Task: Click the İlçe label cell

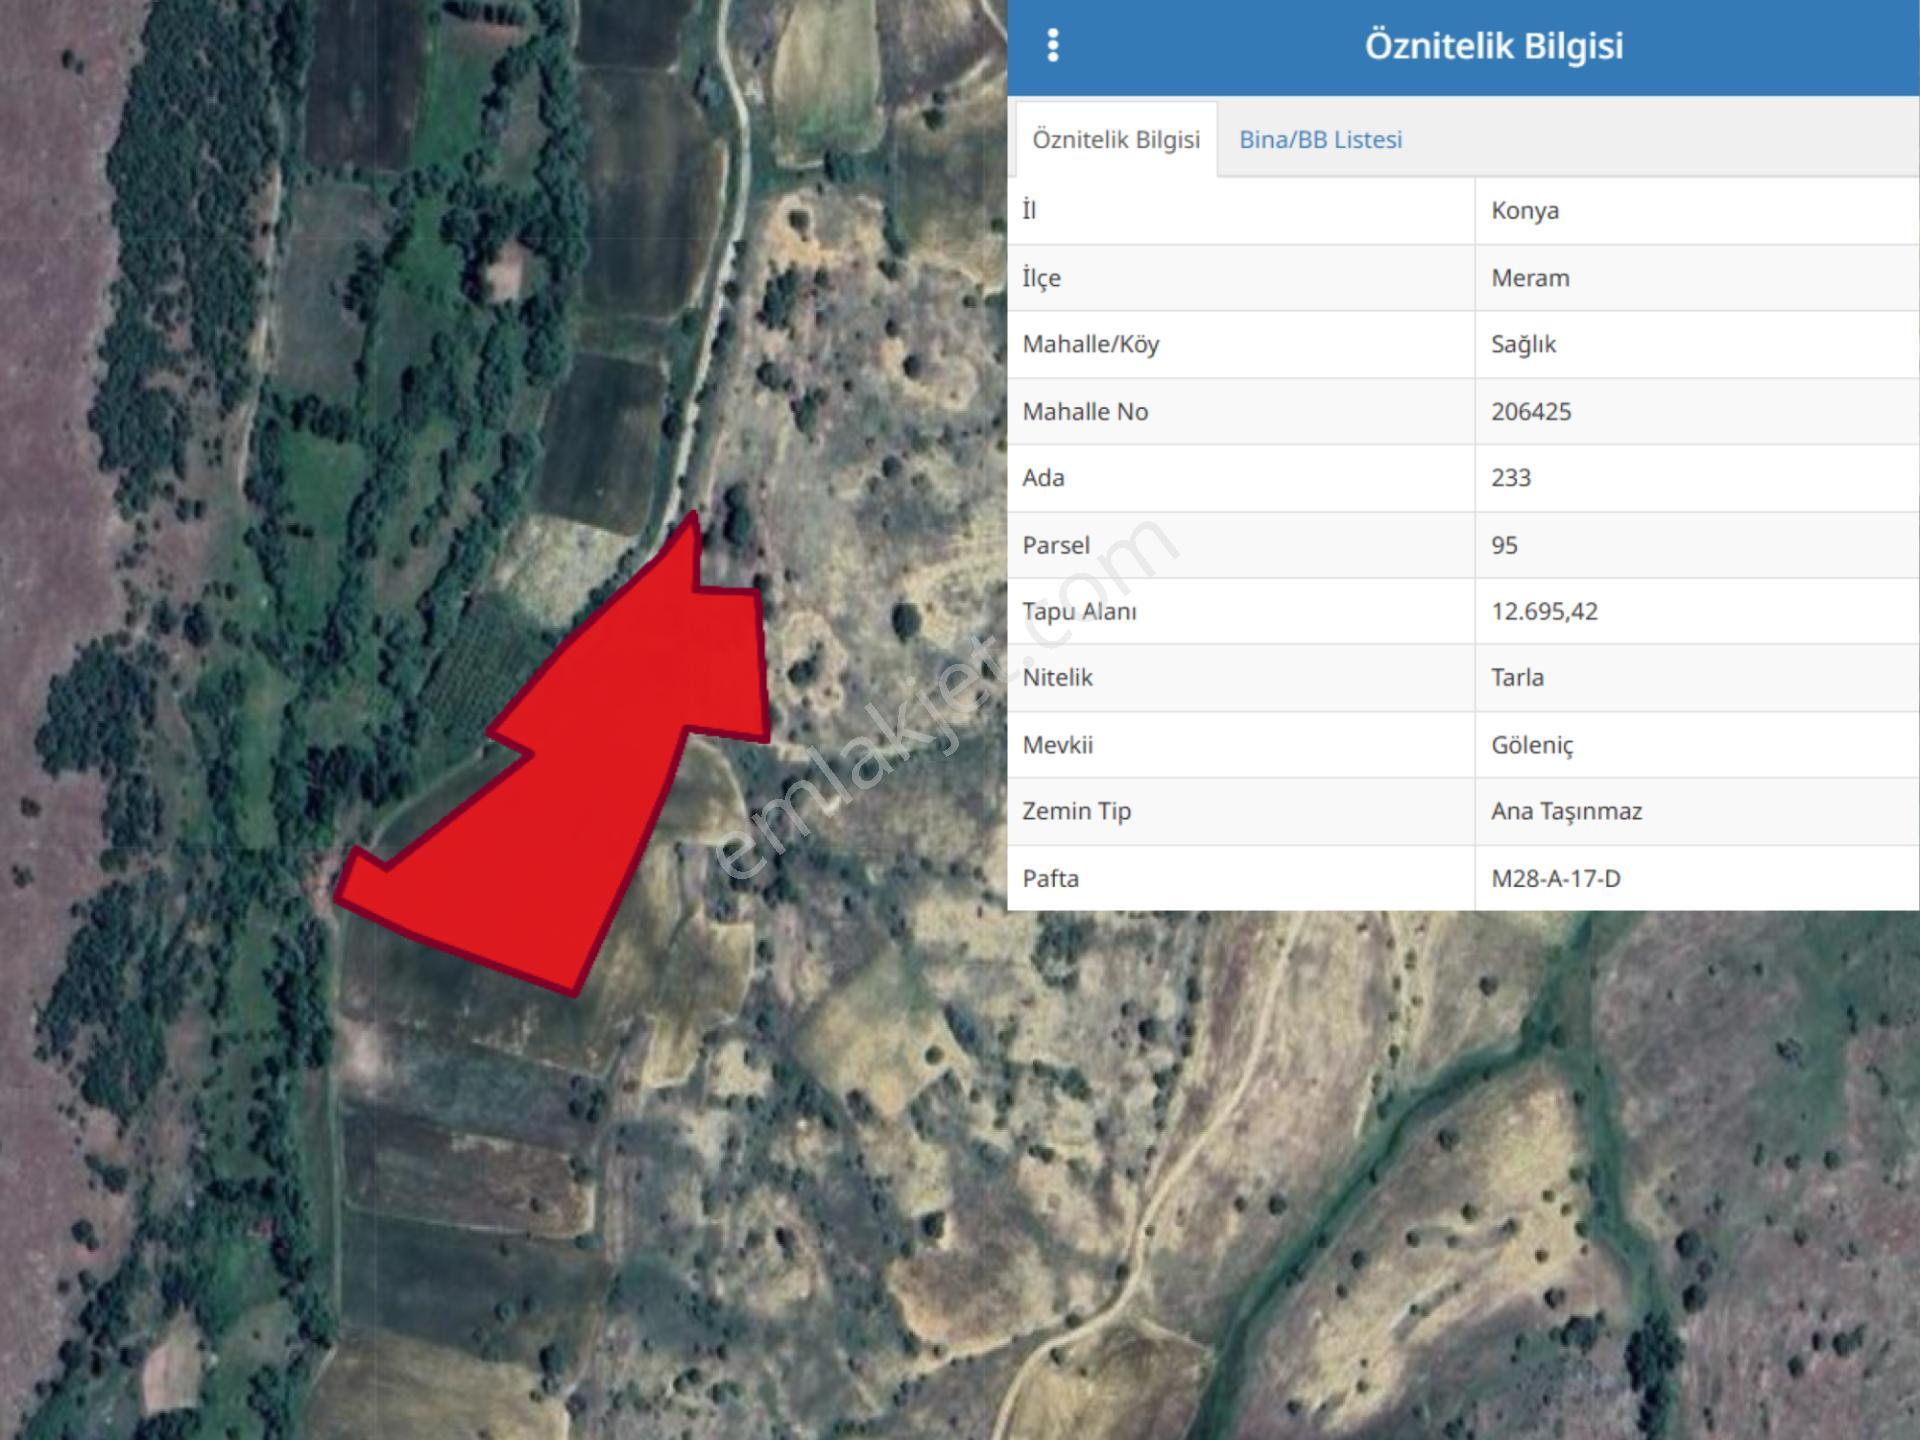Action: tap(1241, 278)
